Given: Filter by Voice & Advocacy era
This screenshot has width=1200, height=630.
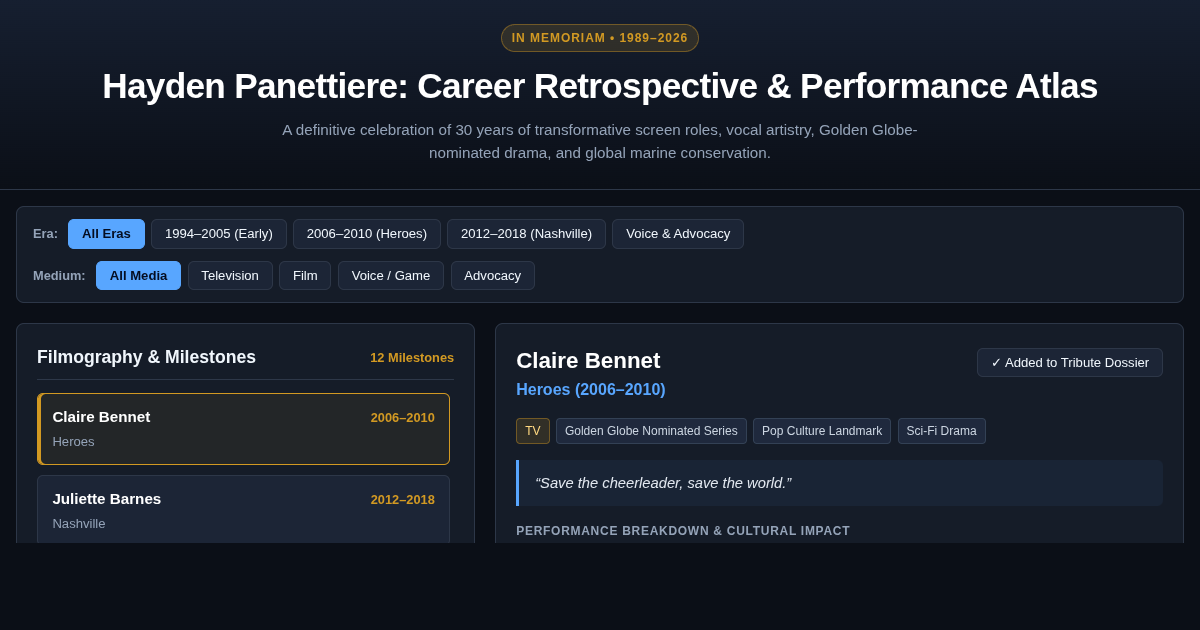Looking at the screenshot, I should point(678,234).
